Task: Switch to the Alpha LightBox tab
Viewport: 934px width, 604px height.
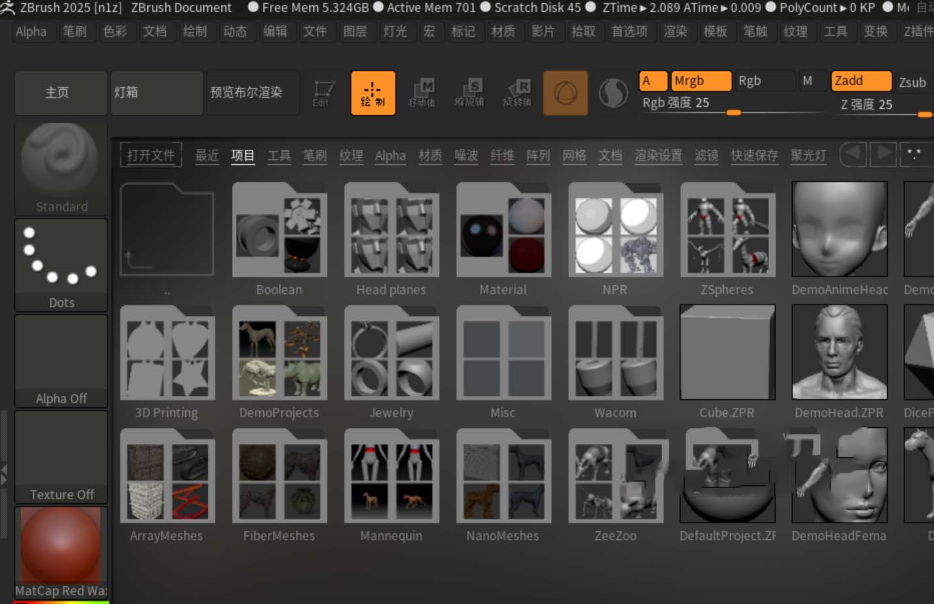Action: coord(390,155)
